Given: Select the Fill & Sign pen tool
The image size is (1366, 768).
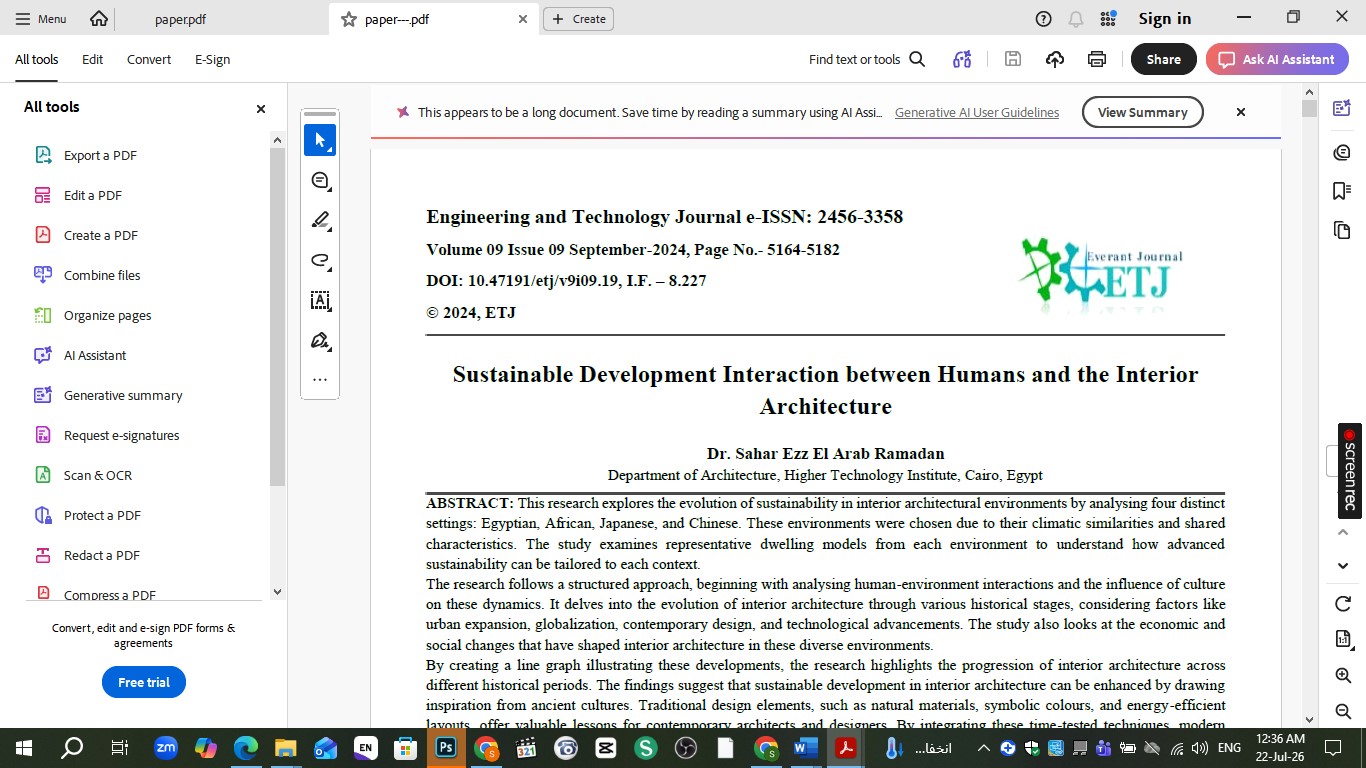Looking at the screenshot, I should coord(320,340).
